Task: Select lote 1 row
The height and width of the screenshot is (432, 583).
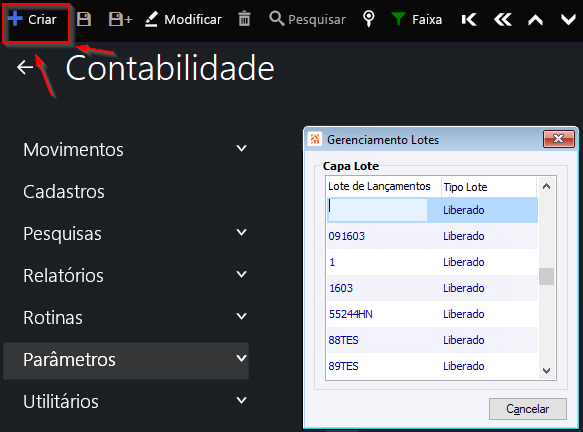Action: pyautogui.click(x=432, y=262)
